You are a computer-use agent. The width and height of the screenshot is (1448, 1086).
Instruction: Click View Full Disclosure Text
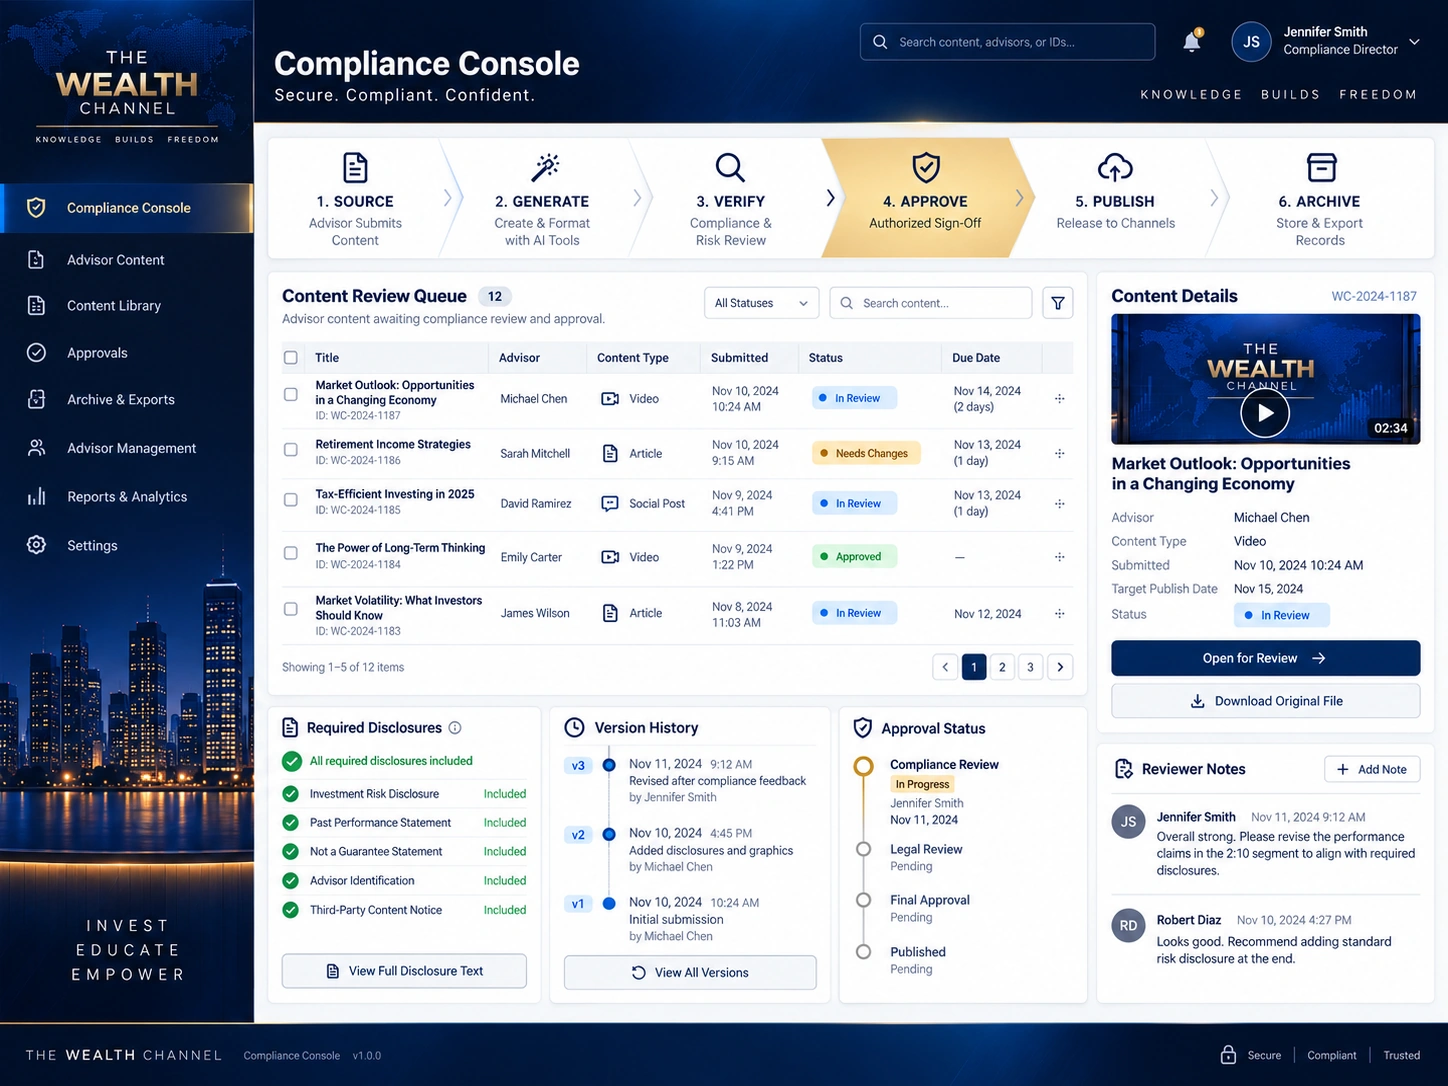pos(404,971)
